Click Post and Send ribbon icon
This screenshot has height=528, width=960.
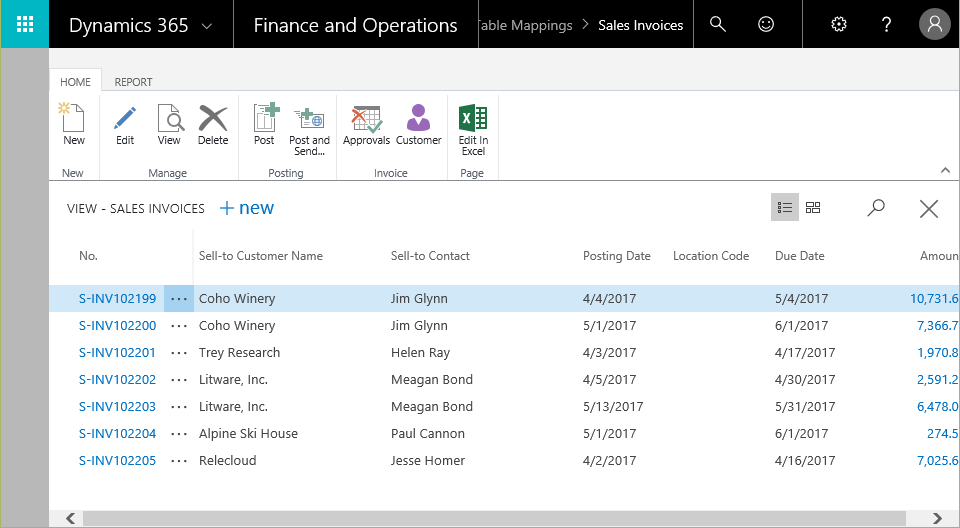pyautogui.click(x=309, y=130)
